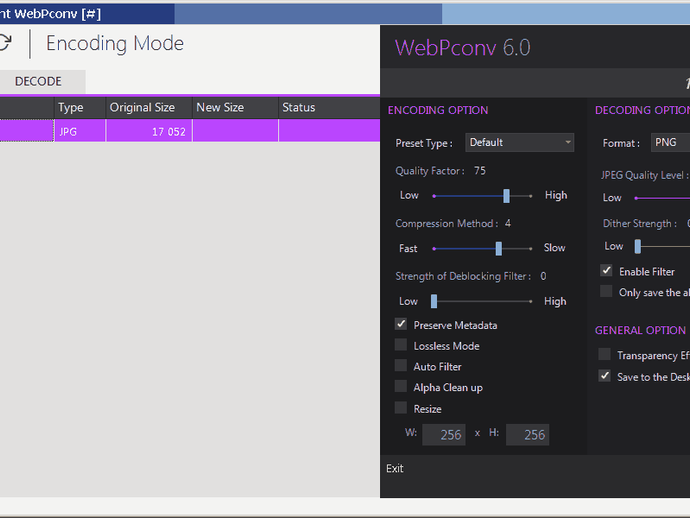Click the resize width W input field

pos(444,435)
